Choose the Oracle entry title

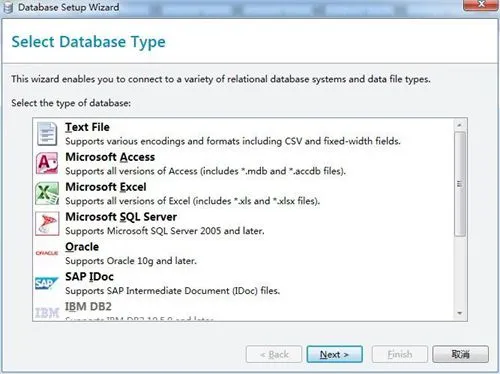coord(82,247)
